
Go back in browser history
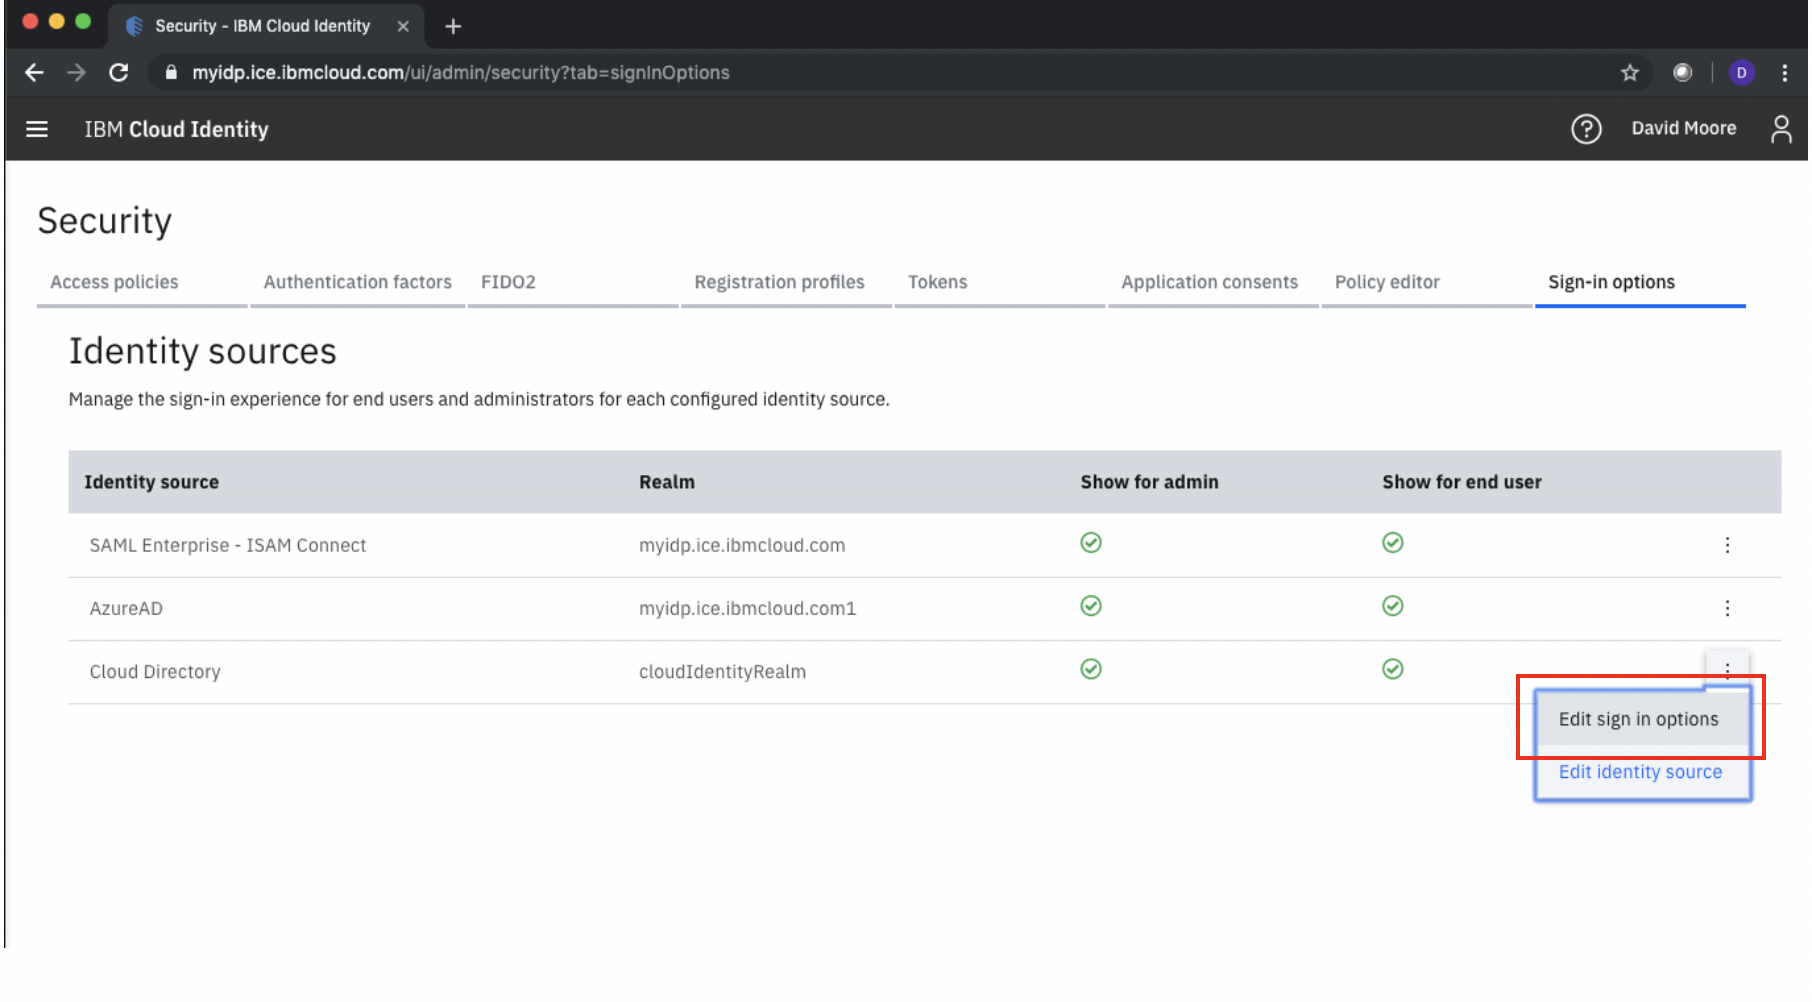coord(34,72)
